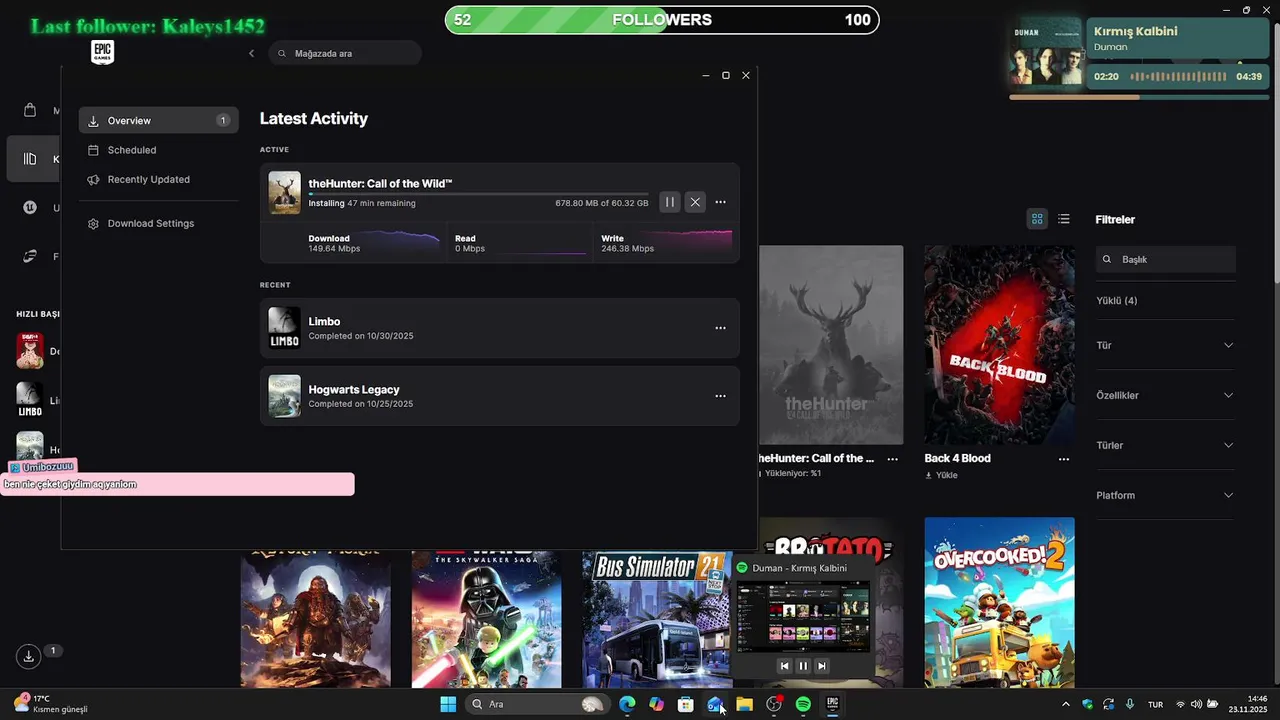Open Epic Games Launcher taskbar icon
Viewport: 1280px width, 720px height.
point(832,704)
